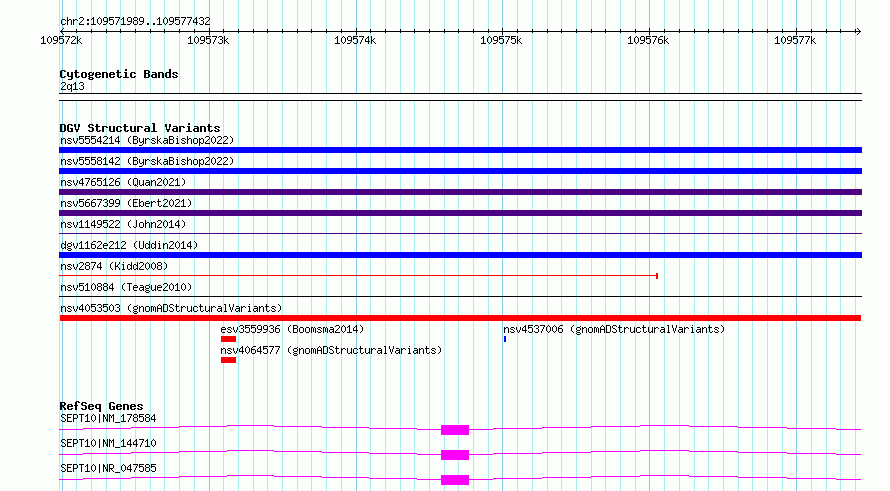Screen dimensions: 890x491
Task: Click the 109577k ruler position
Action: coord(795,40)
